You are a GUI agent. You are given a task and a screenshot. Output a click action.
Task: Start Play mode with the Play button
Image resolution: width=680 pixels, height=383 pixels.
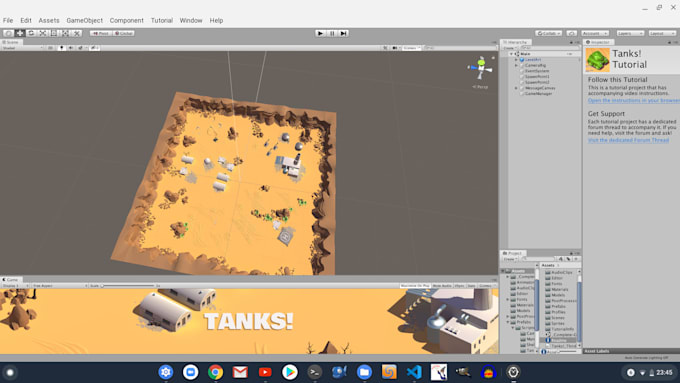[320, 33]
